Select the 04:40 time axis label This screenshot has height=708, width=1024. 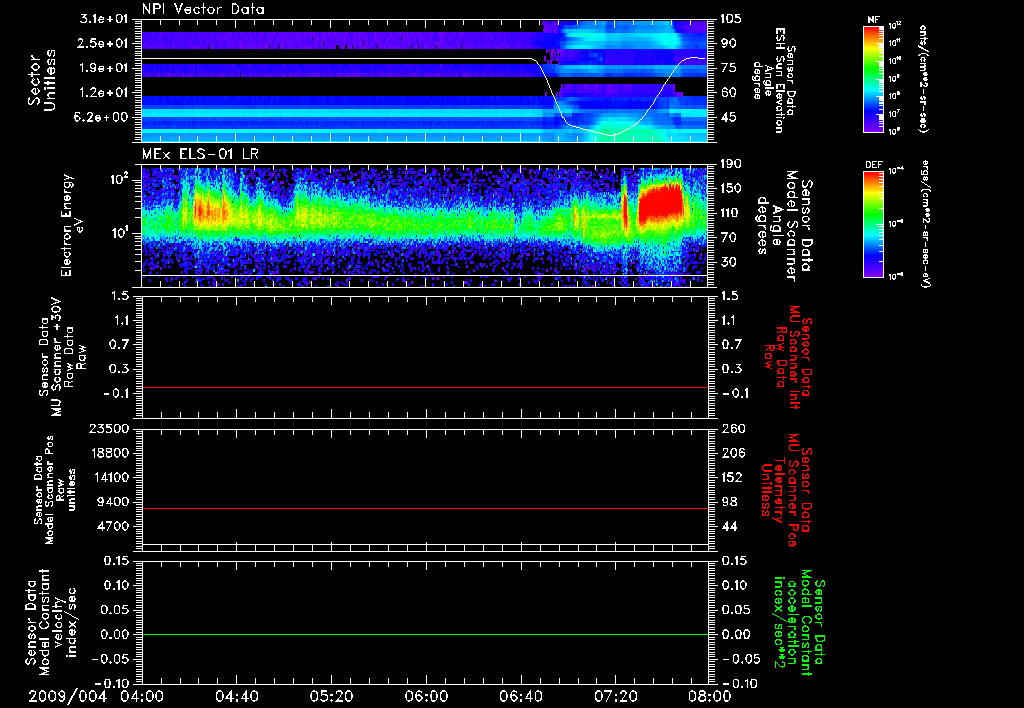pyautogui.click(x=236, y=695)
